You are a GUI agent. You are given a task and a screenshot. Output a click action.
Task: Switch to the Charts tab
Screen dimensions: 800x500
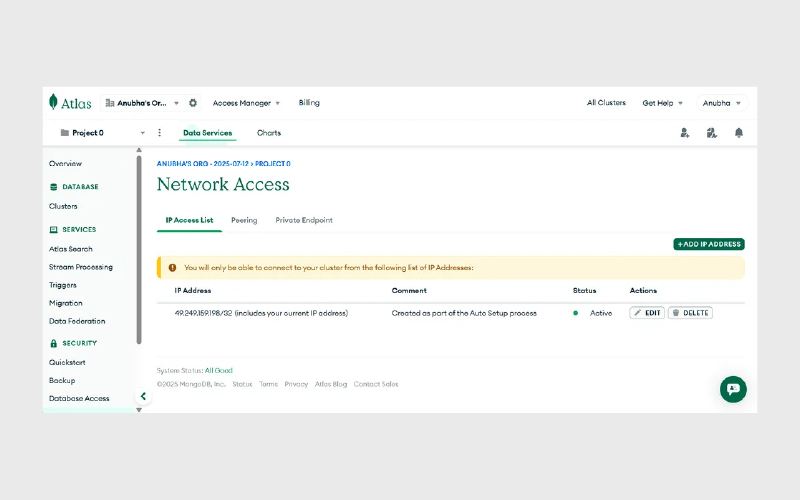[x=269, y=133]
